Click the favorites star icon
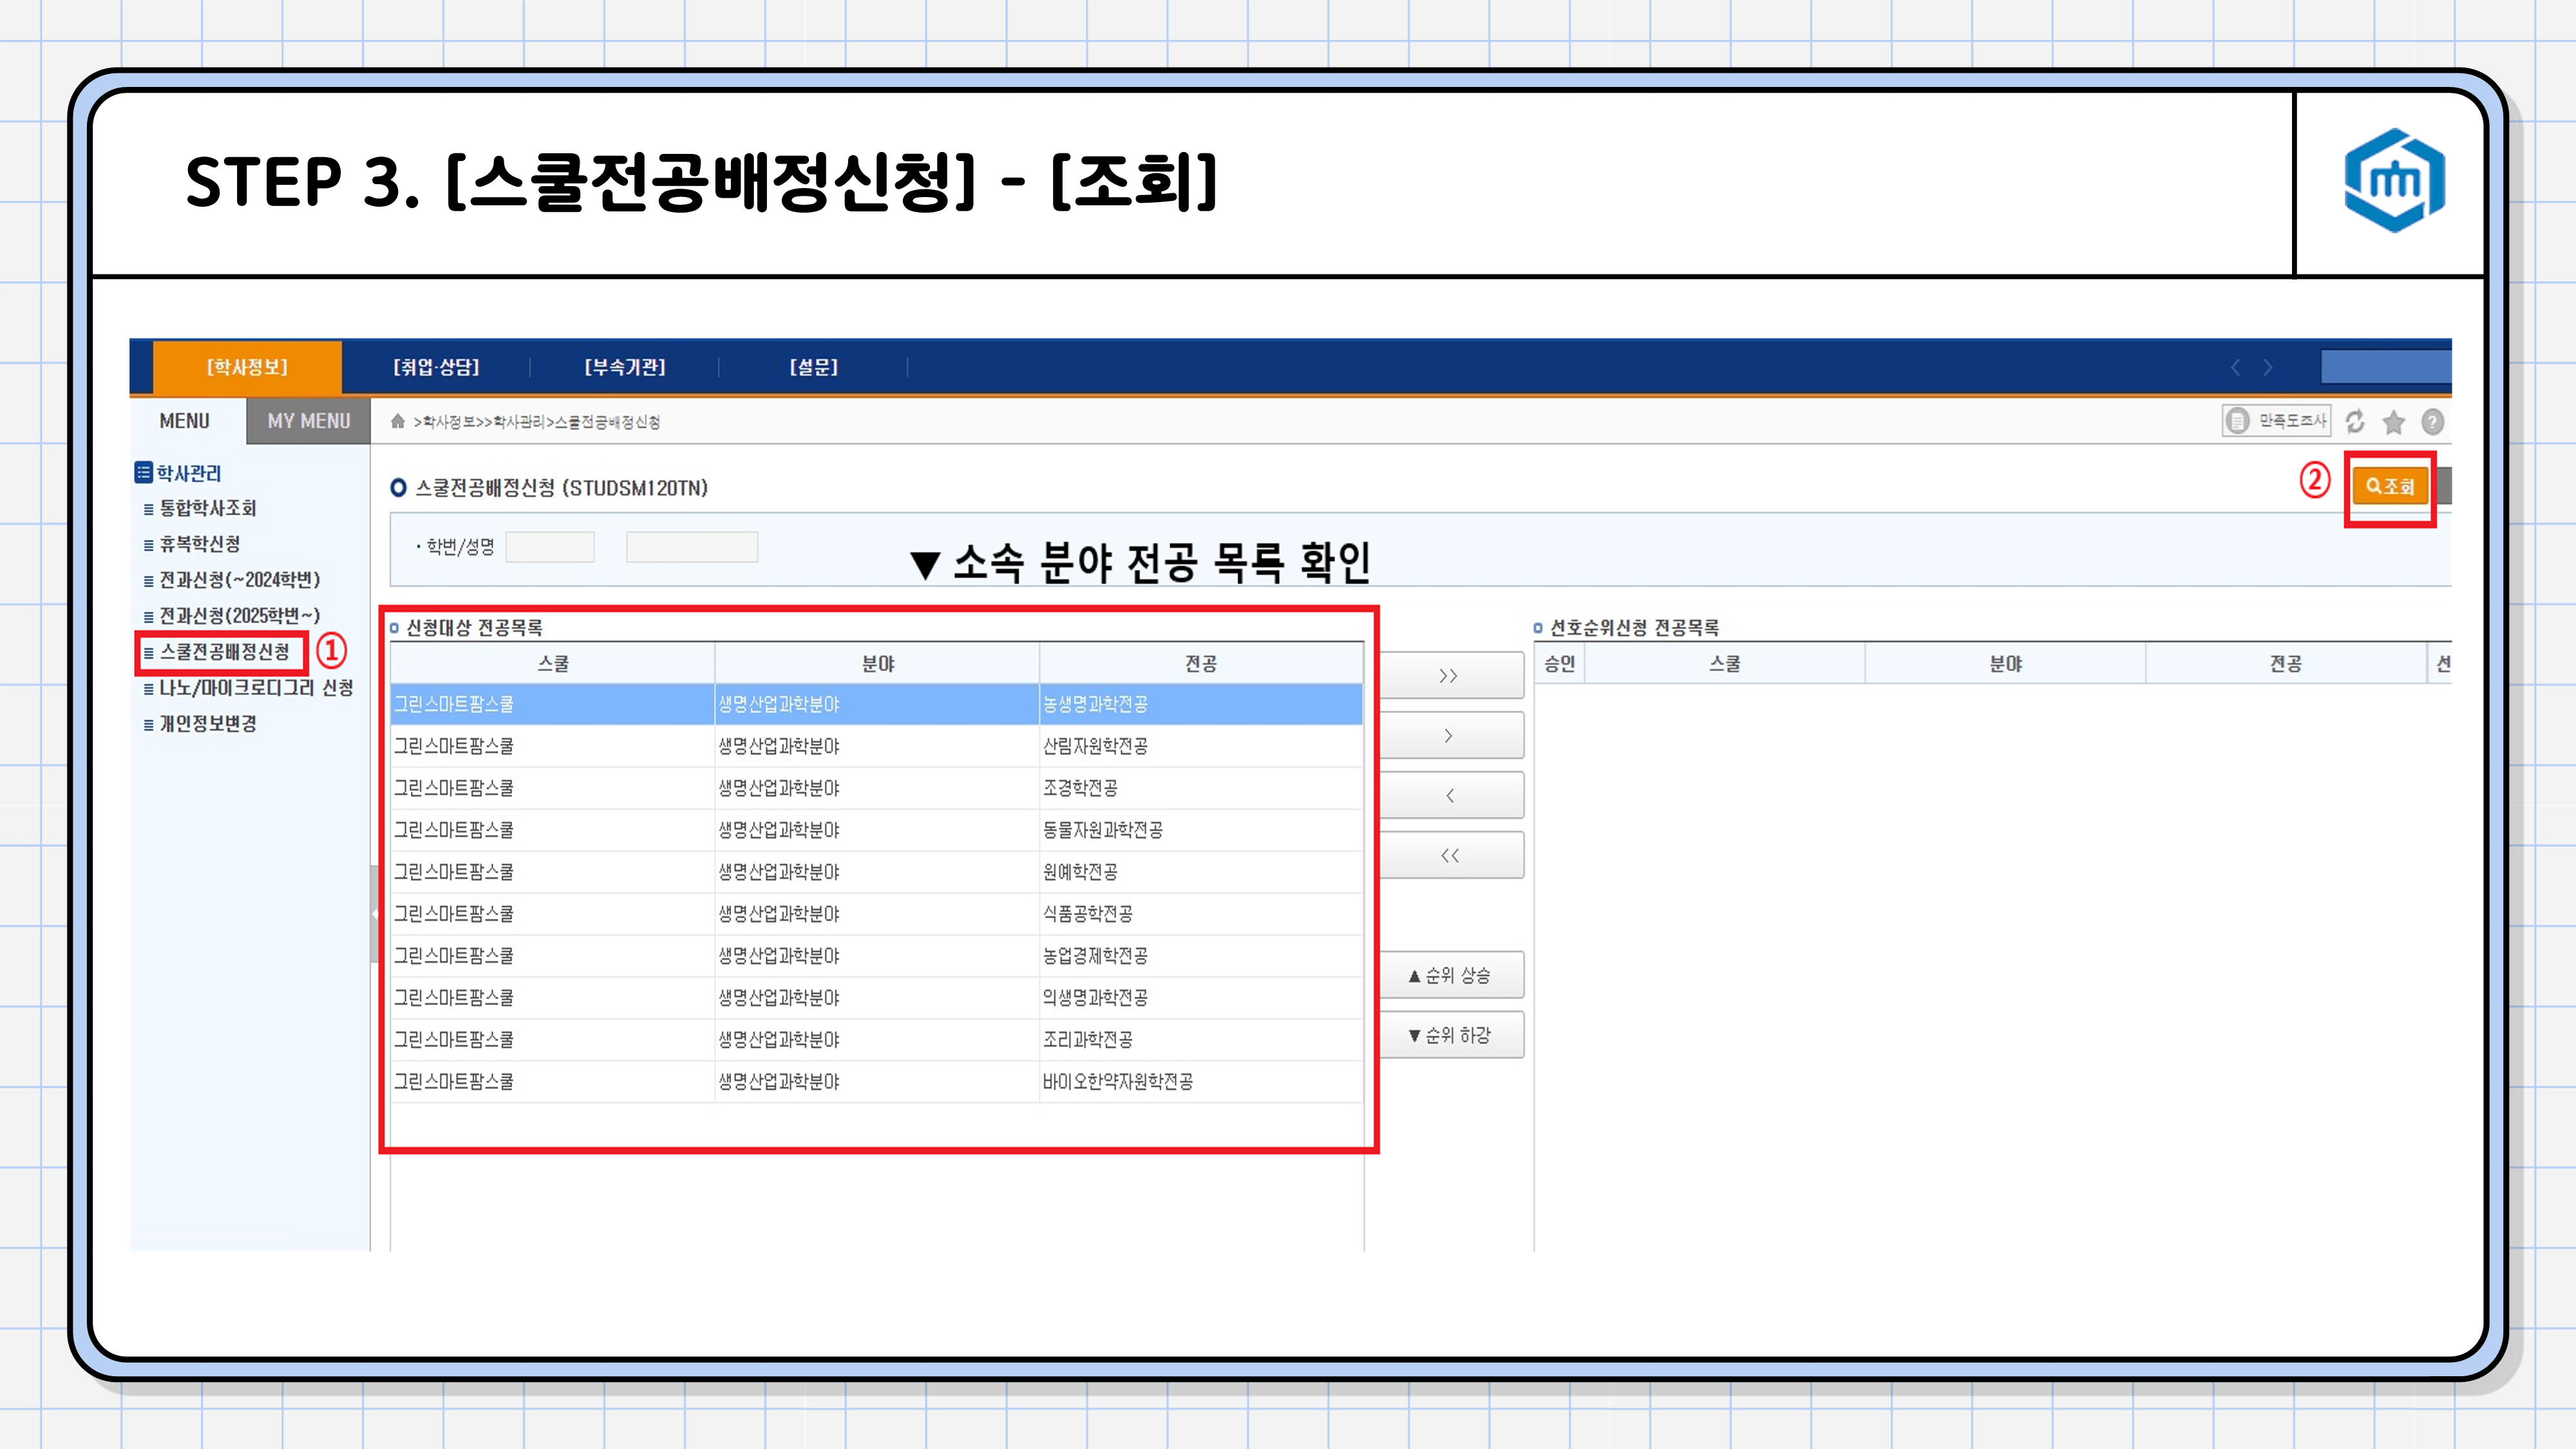The width and height of the screenshot is (2576, 1449). click(x=2393, y=422)
